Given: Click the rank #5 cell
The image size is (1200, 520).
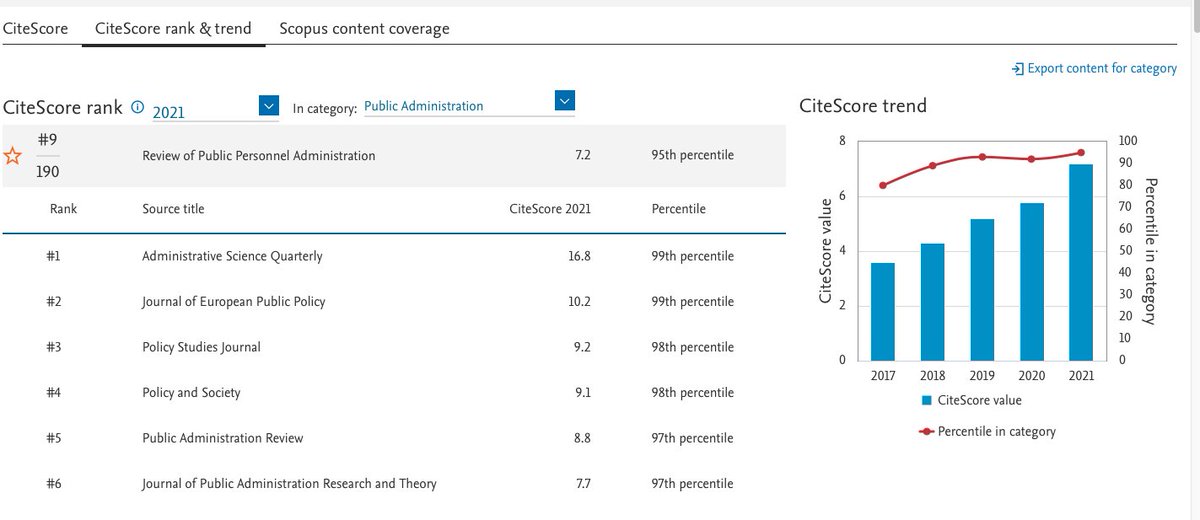Looking at the screenshot, I should 54,438.
